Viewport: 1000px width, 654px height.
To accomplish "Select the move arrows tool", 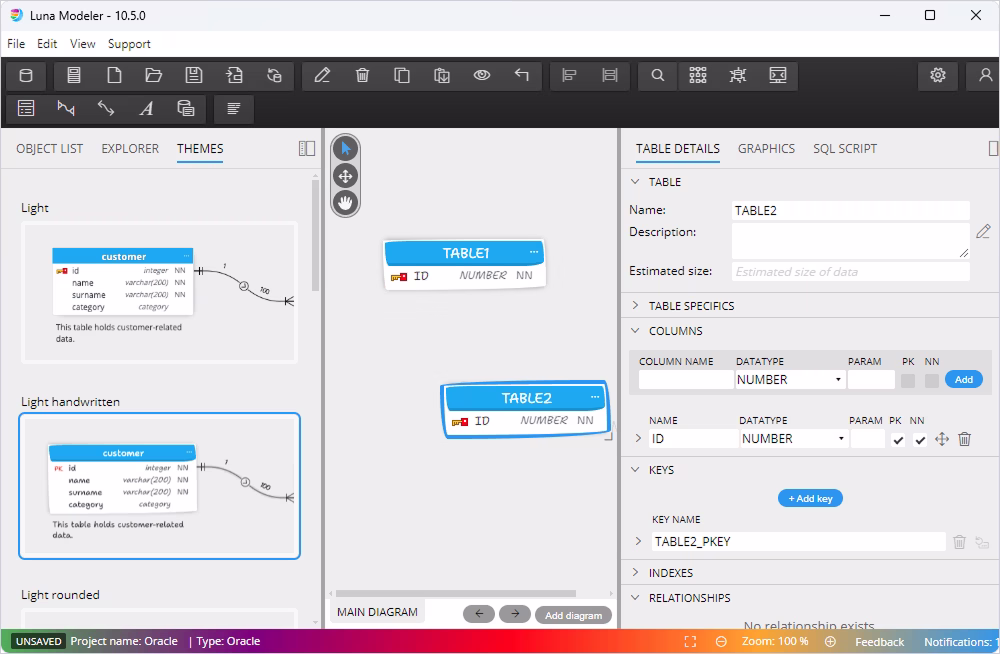I will pyautogui.click(x=346, y=176).
